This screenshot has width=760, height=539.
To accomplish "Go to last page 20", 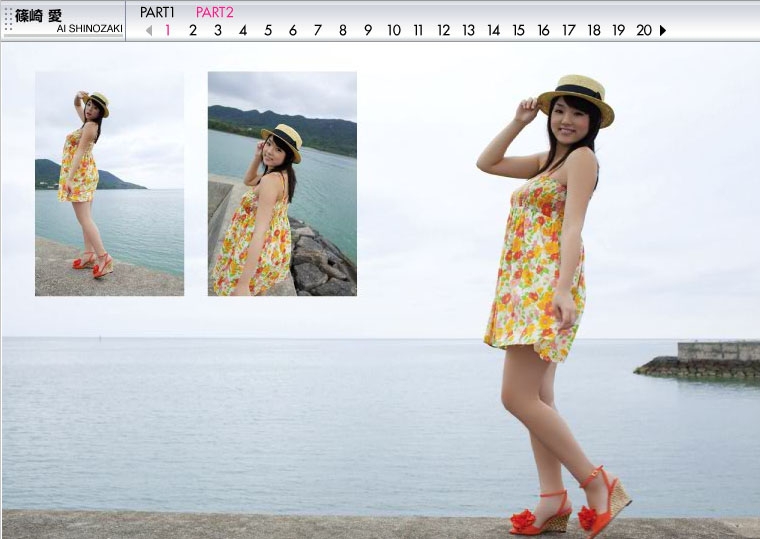I will pyautogui.click(x=644, y=30).
